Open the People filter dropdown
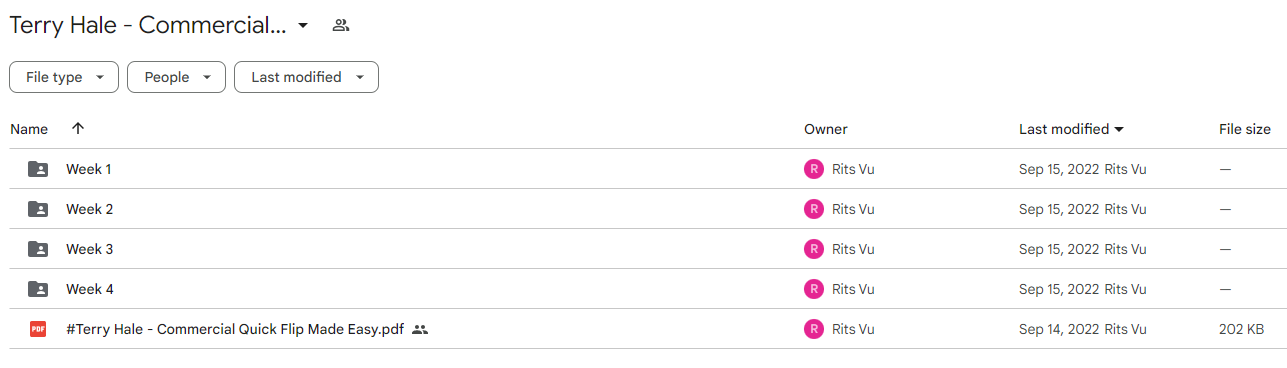This screenshot has height=368, width=1287. (176, 77)
